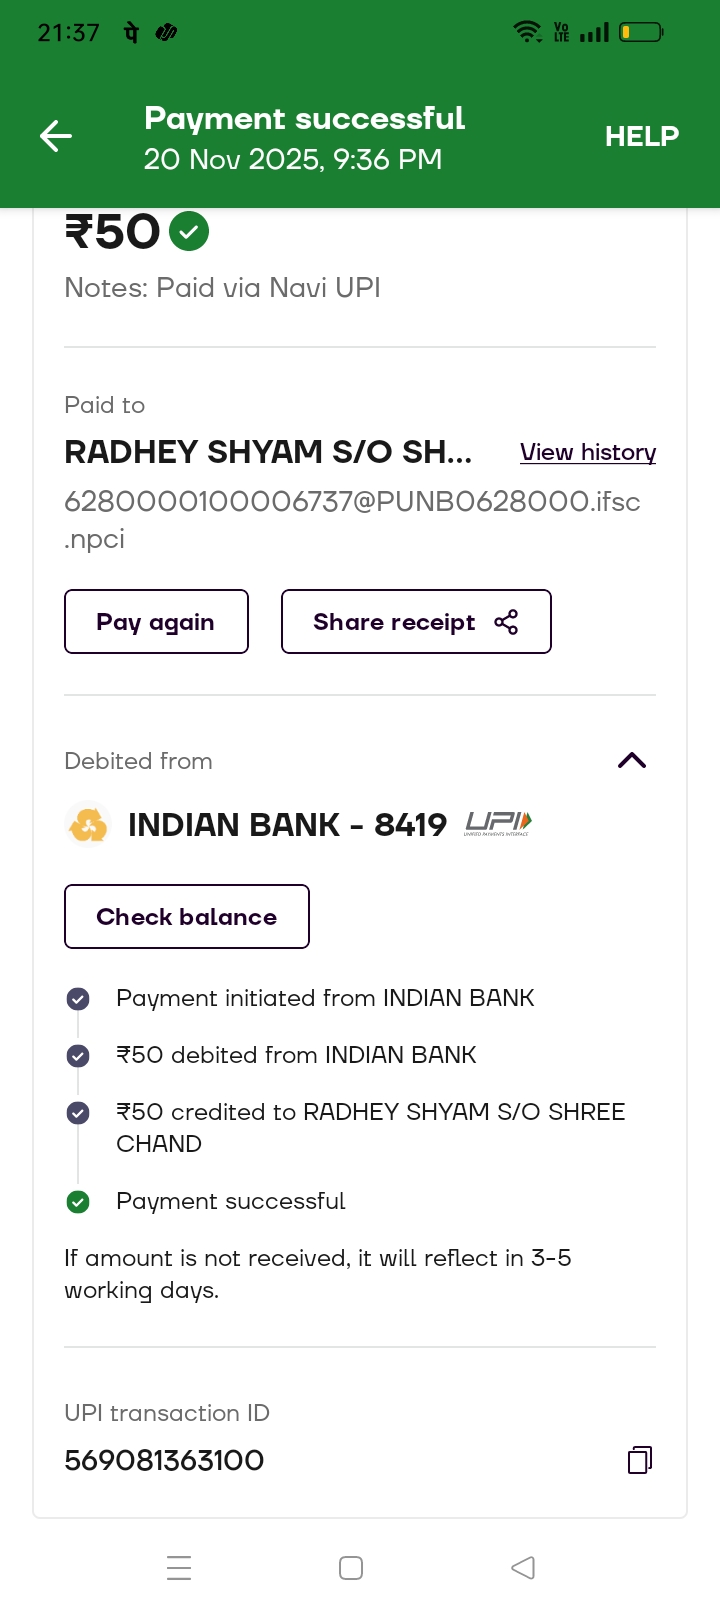This screenshot has width=720, height=1612.
Task: Tap green success checkmark next to ₹50
Action: click(189, 232)
